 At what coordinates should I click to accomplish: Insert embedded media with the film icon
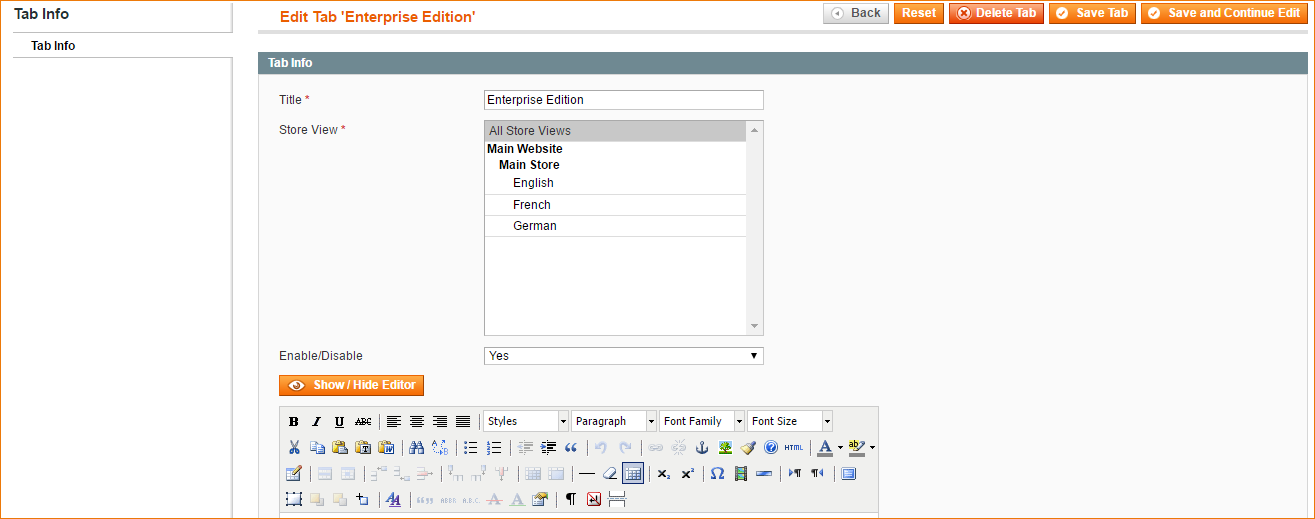741,474
